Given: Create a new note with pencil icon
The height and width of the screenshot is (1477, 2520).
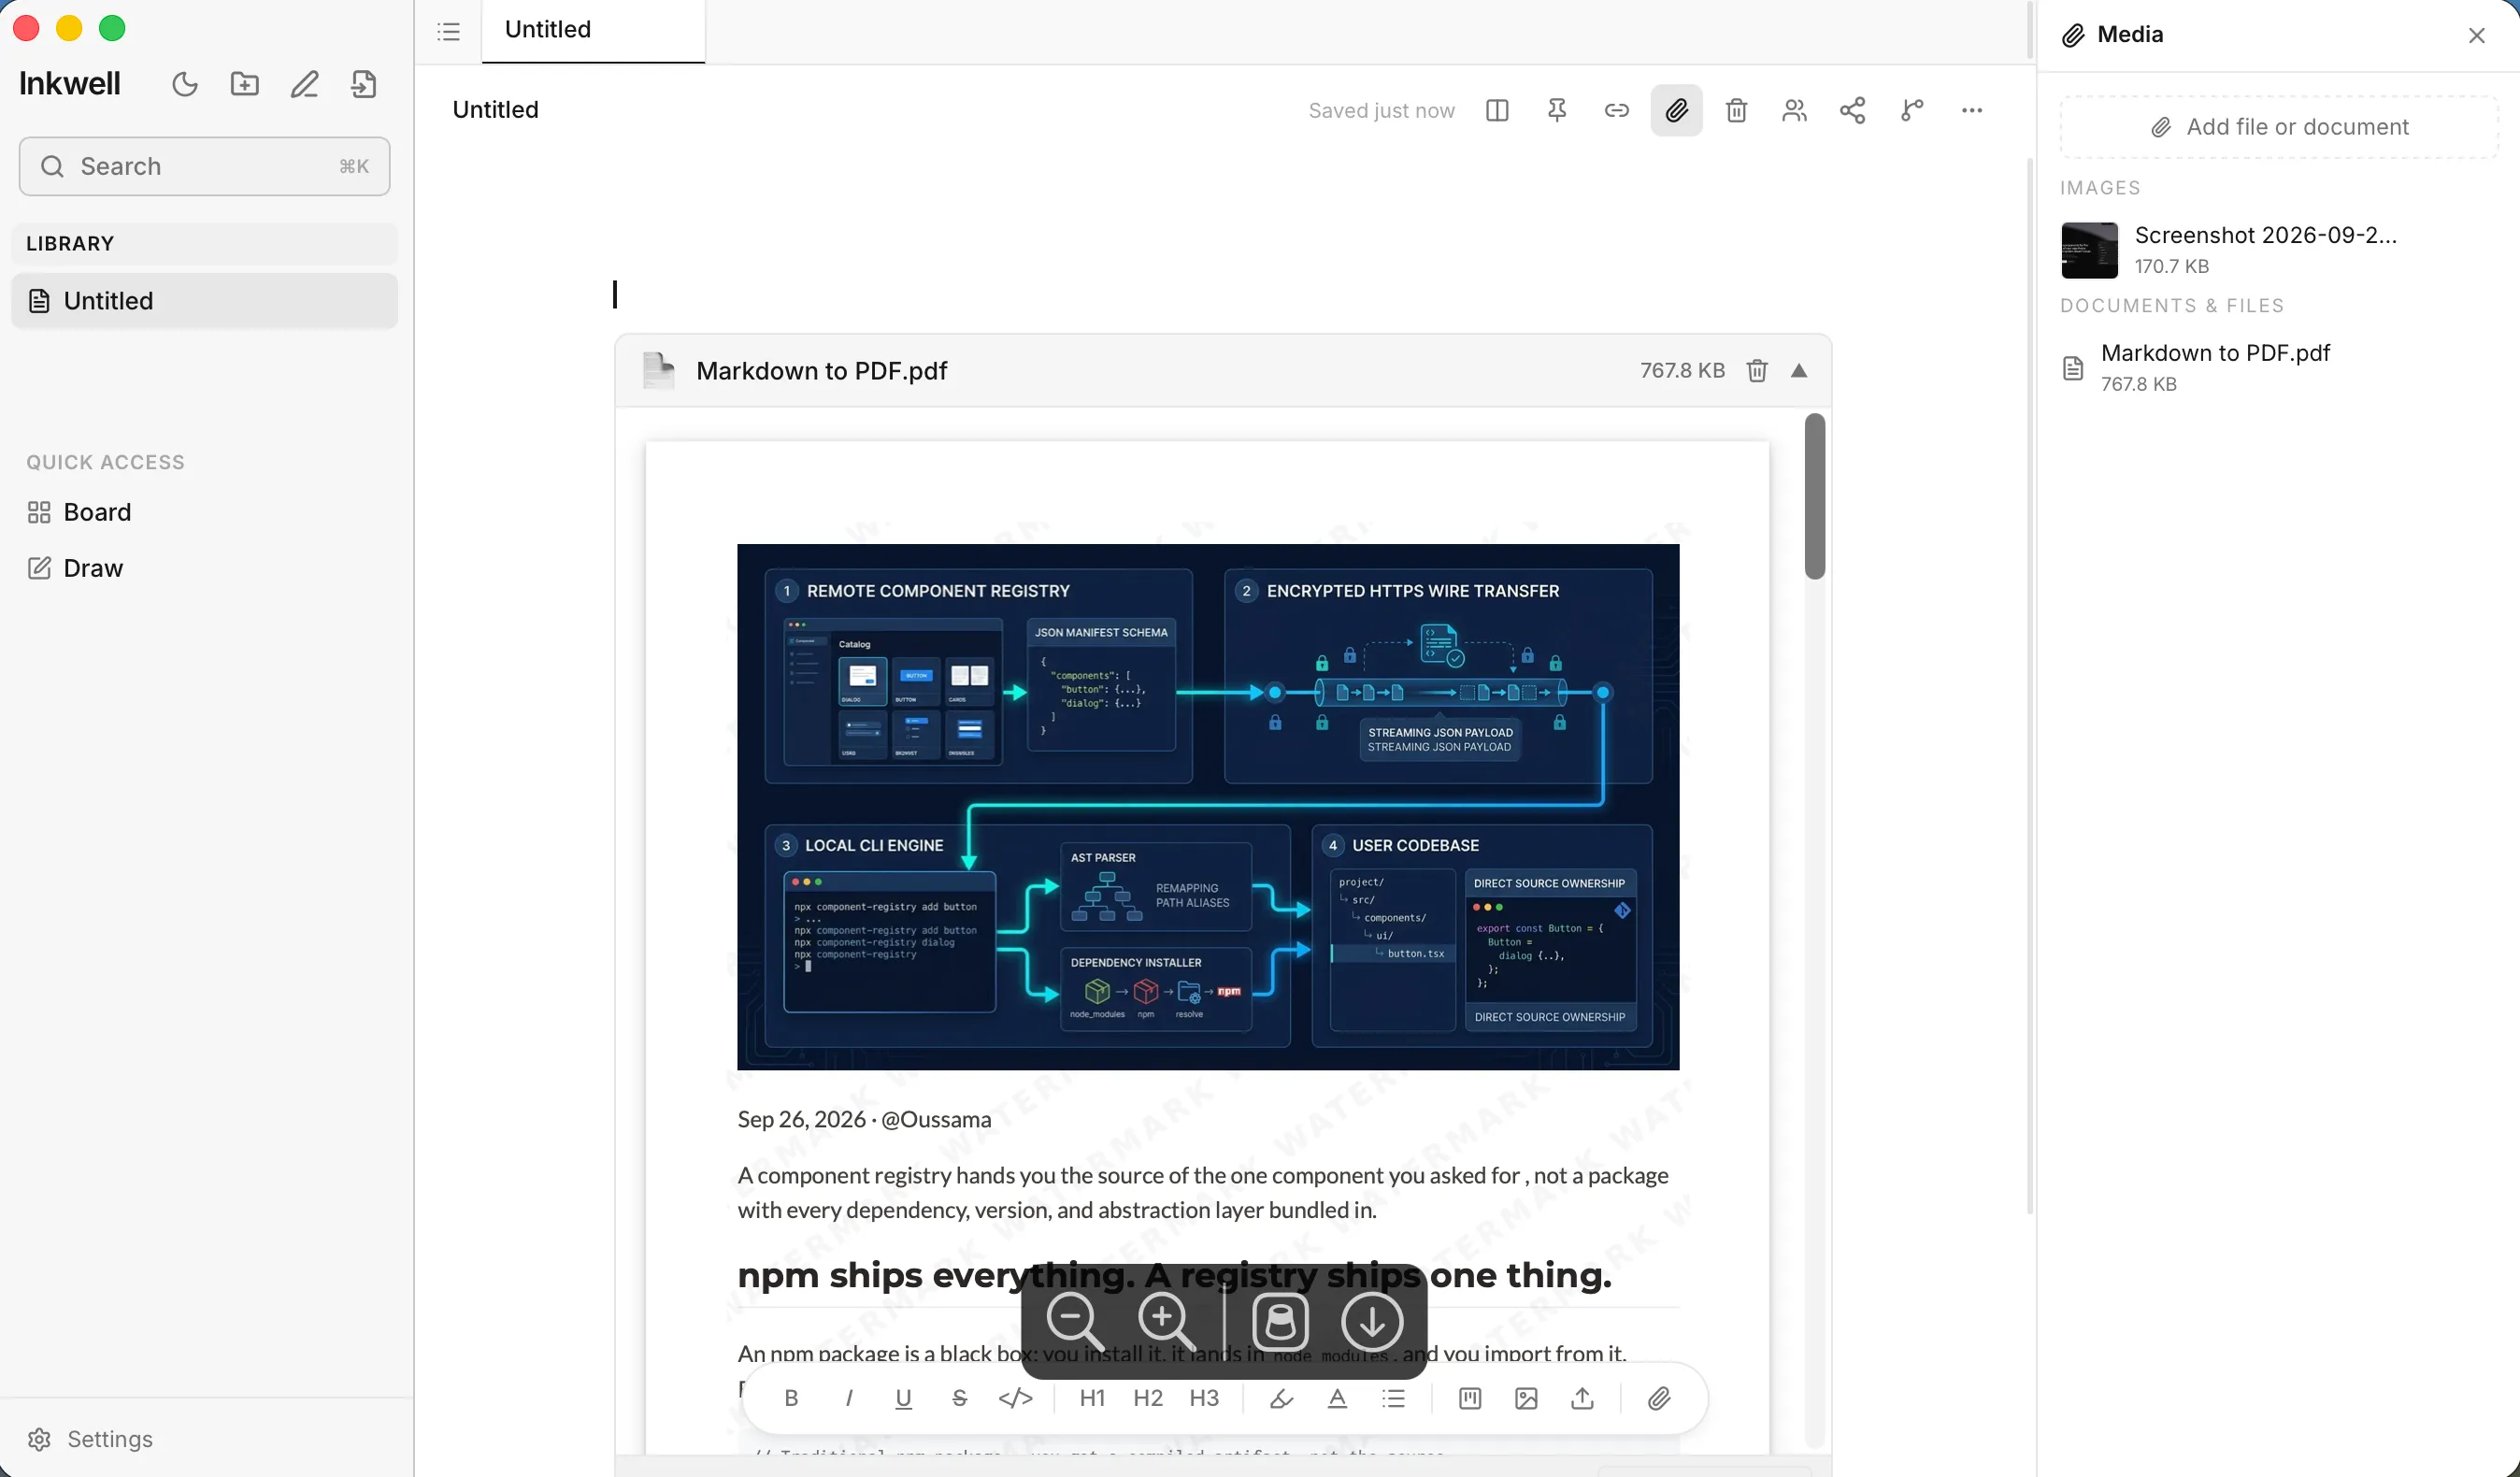Looking at the screenshot, I should (305, 84).
